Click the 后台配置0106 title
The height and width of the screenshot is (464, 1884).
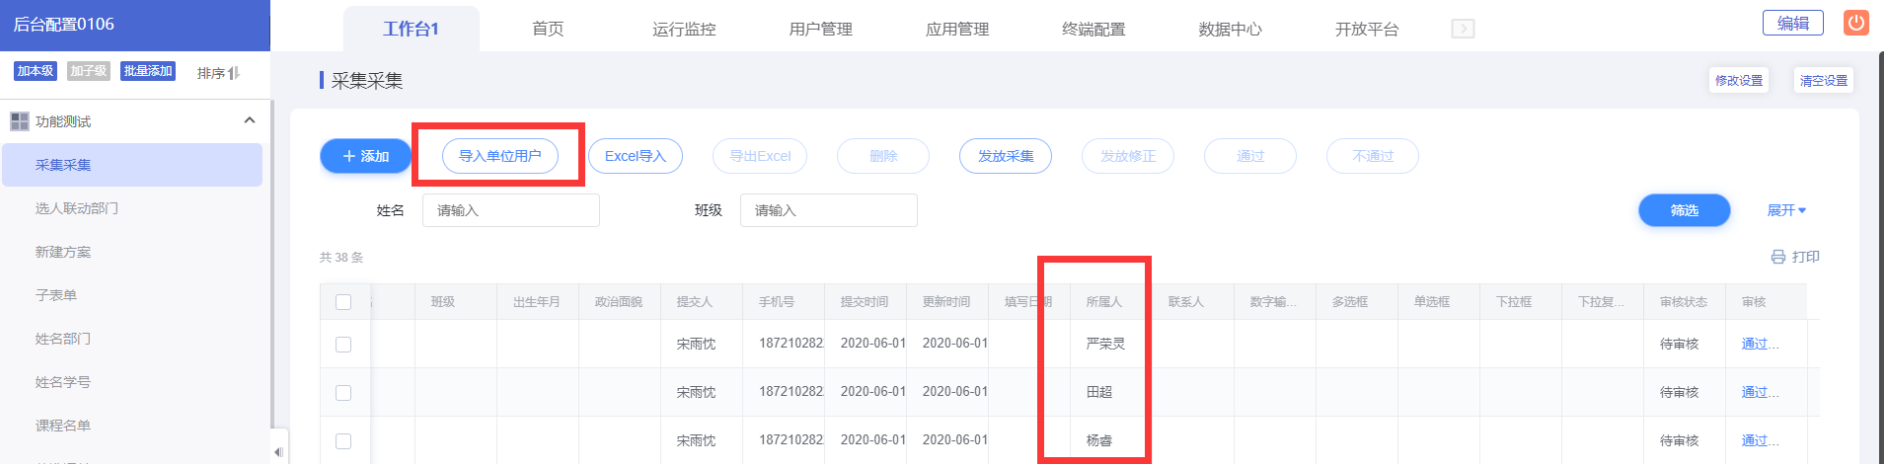64,24
